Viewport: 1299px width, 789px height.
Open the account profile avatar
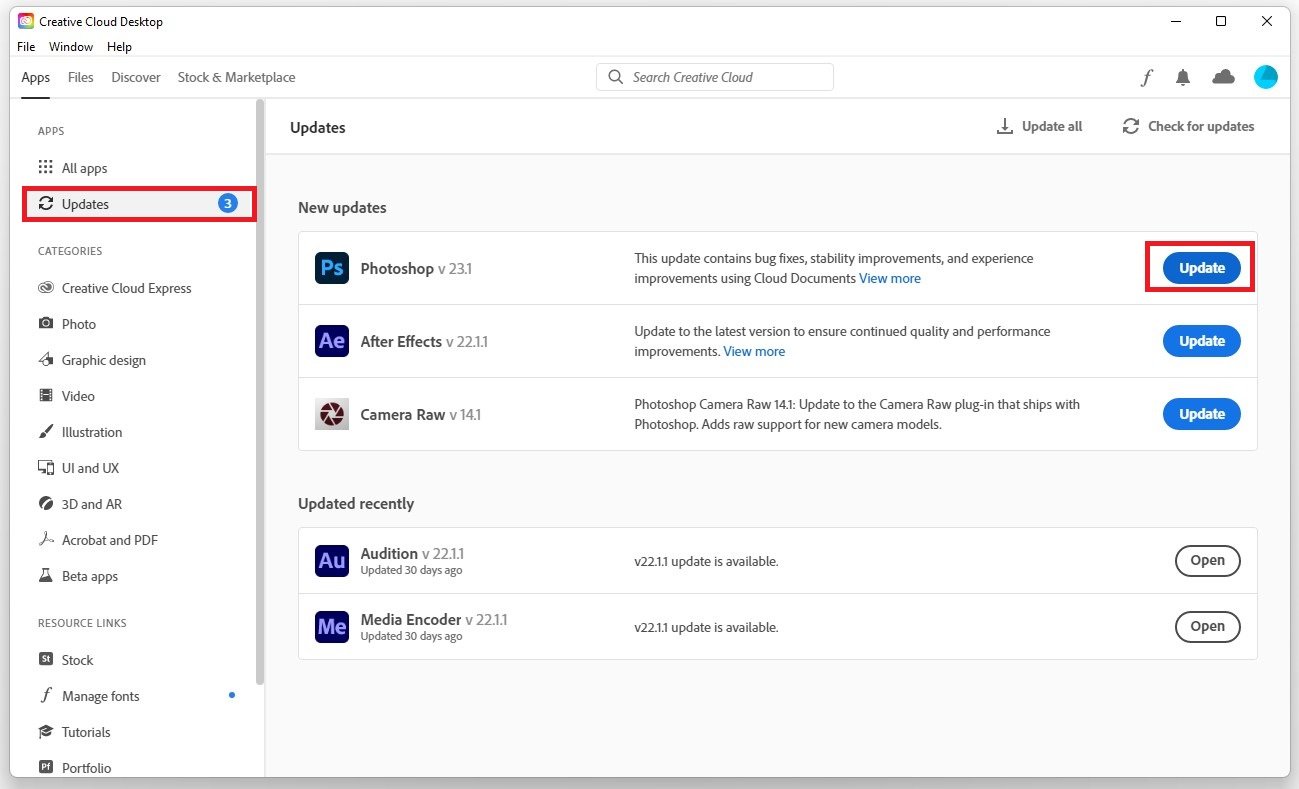pos(1265,77)
